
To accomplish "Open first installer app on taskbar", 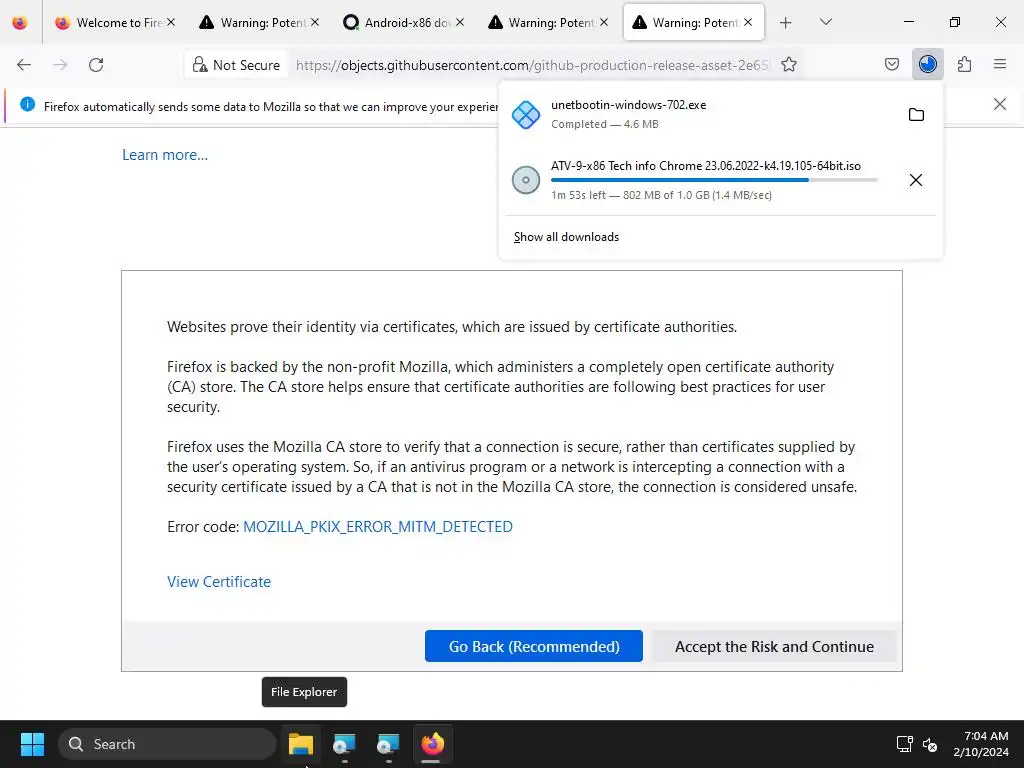I will pos(344,744).
